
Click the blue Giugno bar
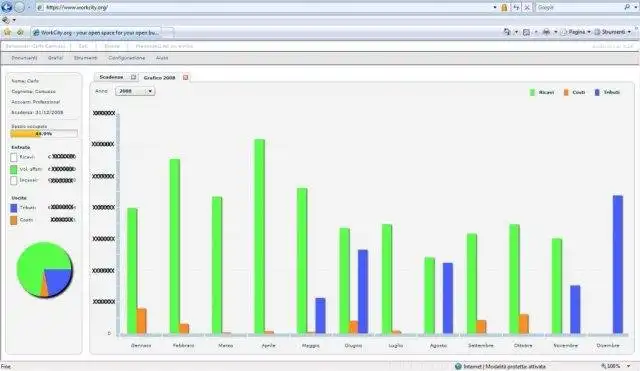(363, 292)
